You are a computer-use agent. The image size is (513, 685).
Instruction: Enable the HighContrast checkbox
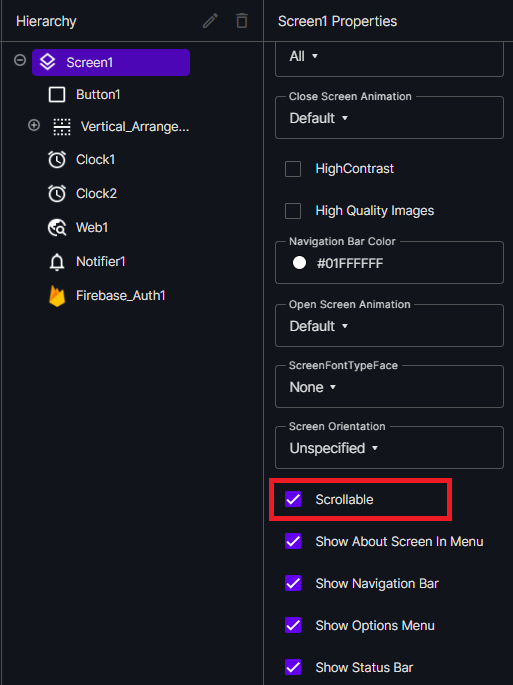[293, 169]
